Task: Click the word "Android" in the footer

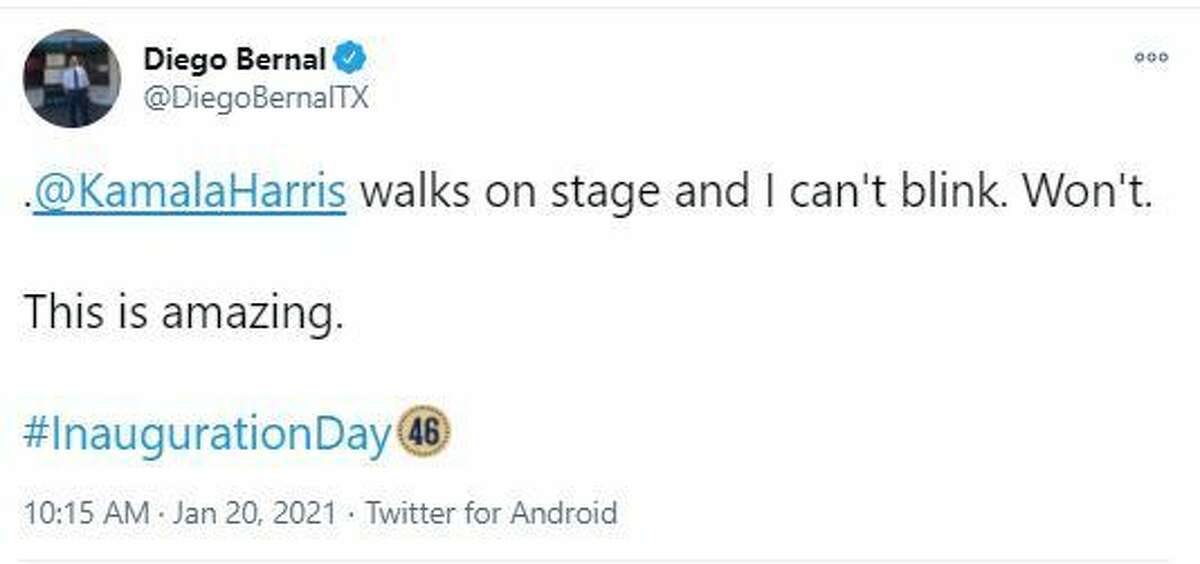Action: click(x=564, y=514)
